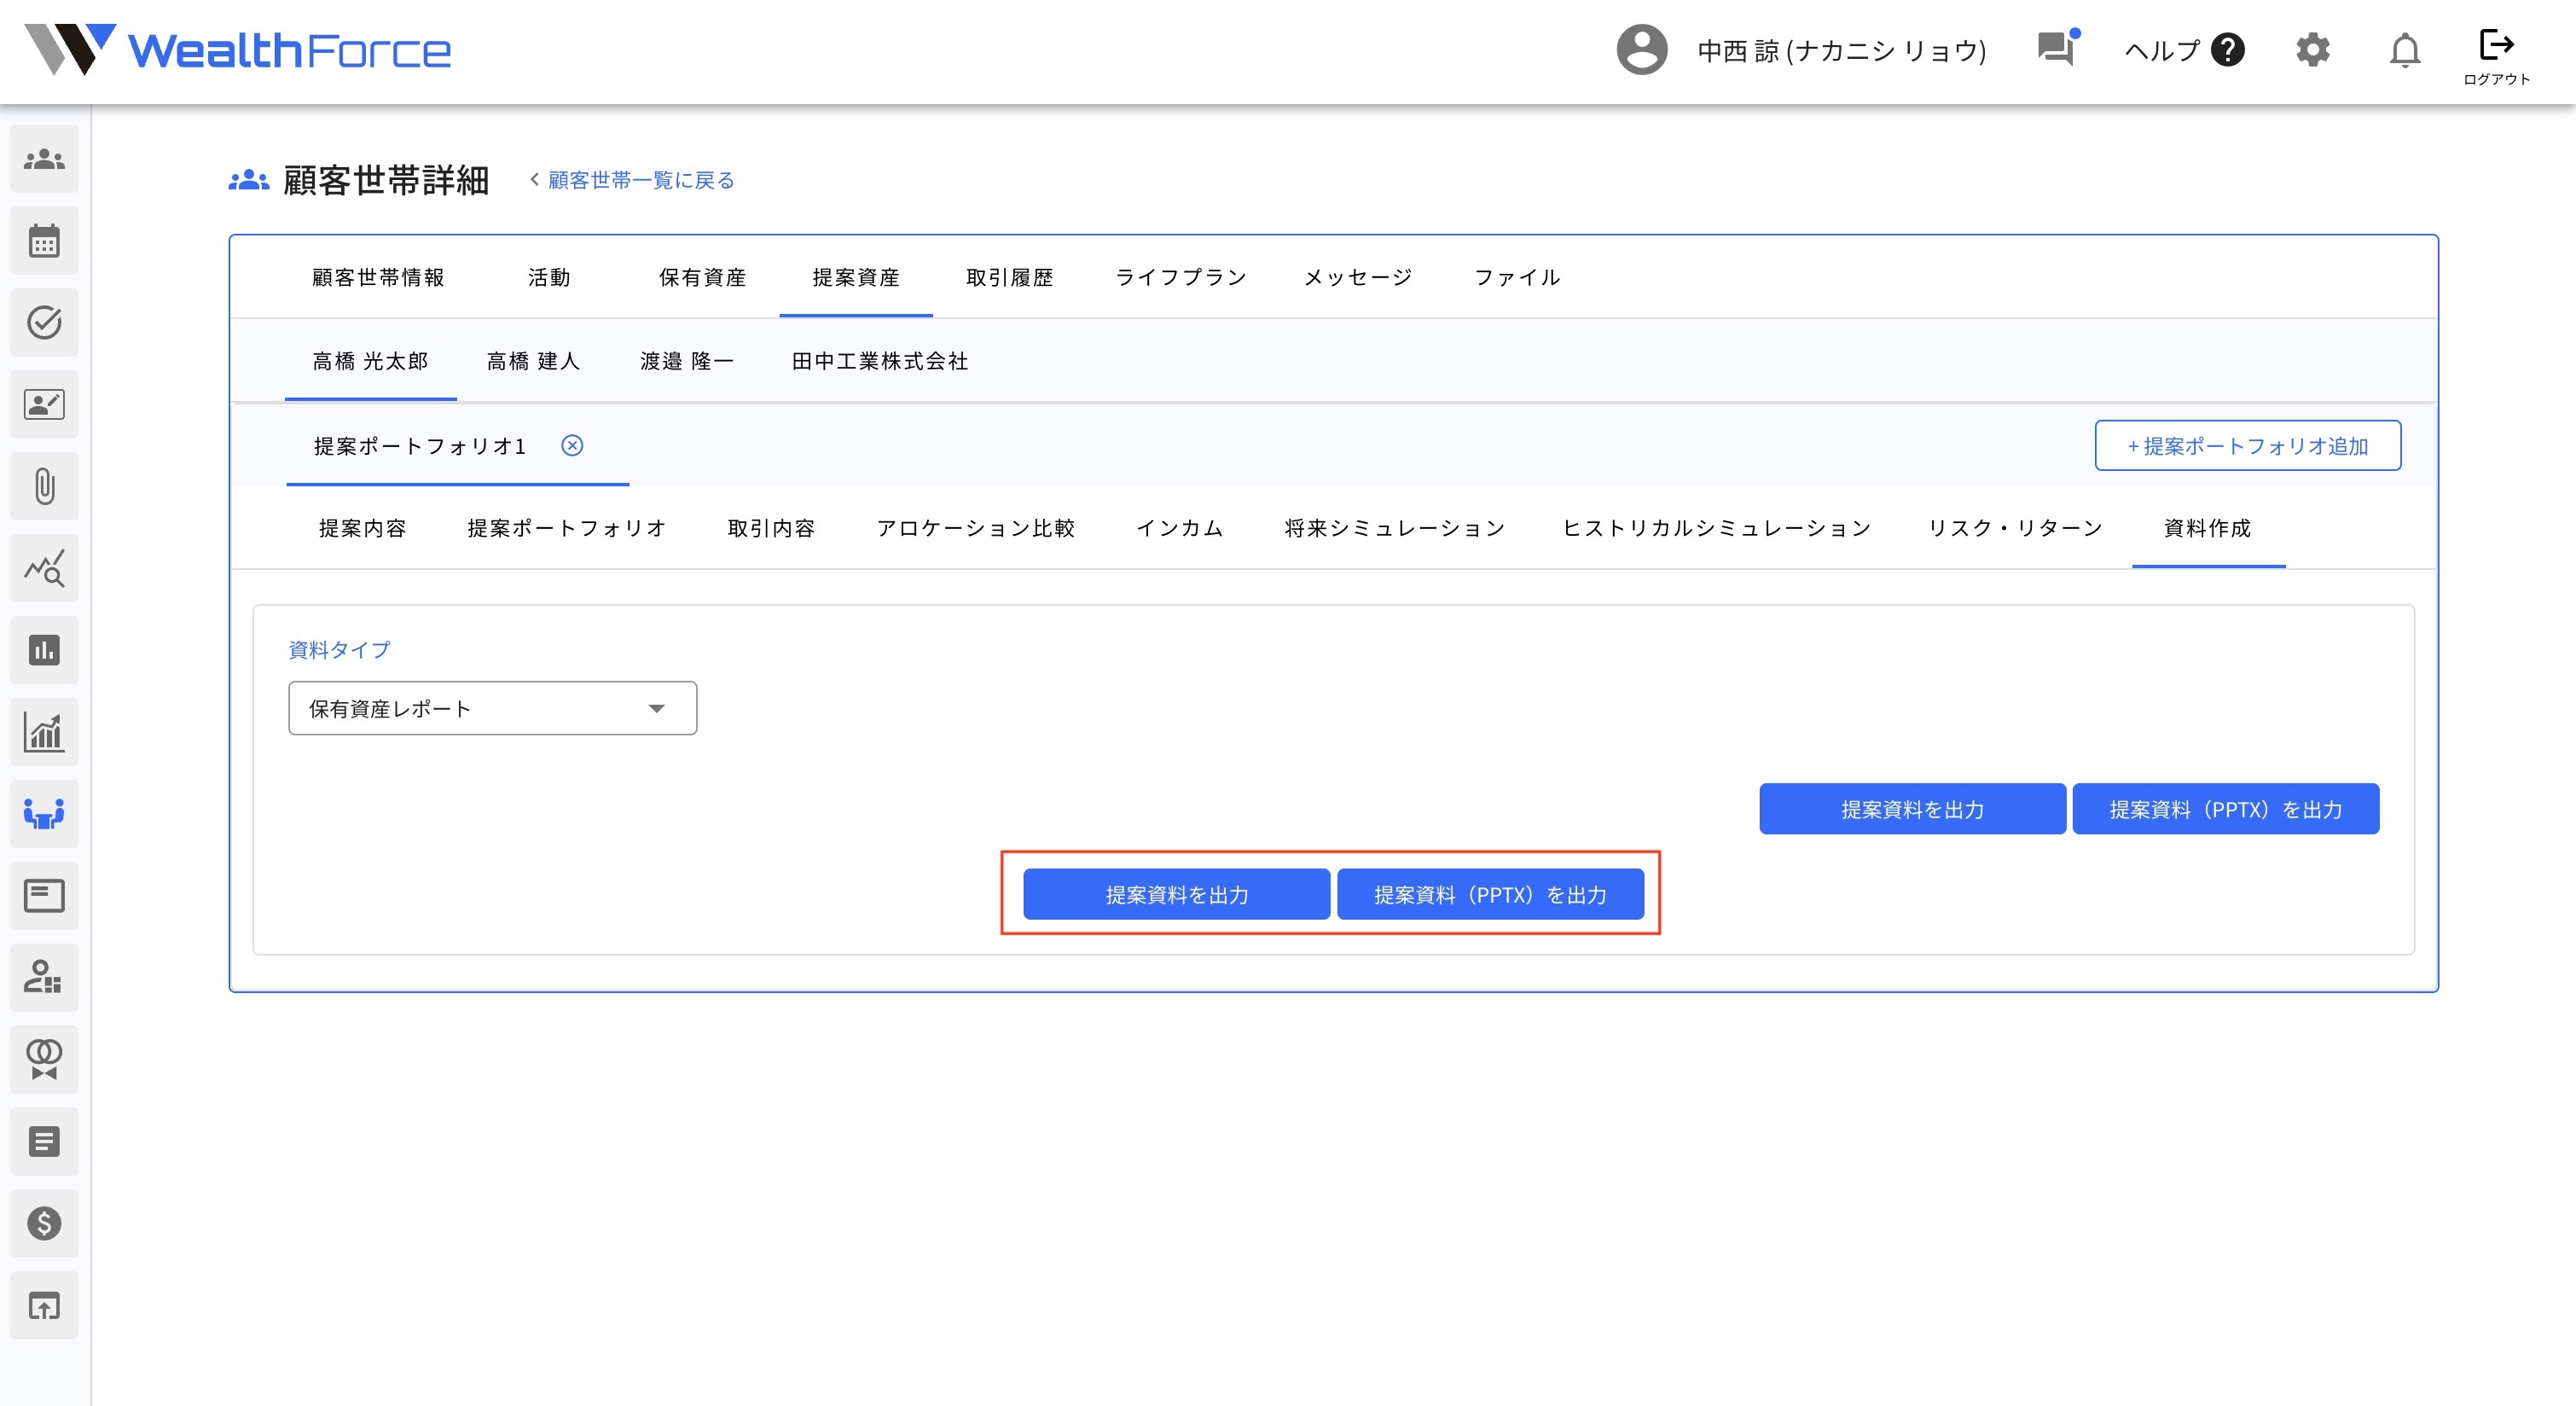The width and height of the screenshot is (2576, 1406).
Task: Select the 渡邉 隆一 member tab
Action: click(687, 361)
